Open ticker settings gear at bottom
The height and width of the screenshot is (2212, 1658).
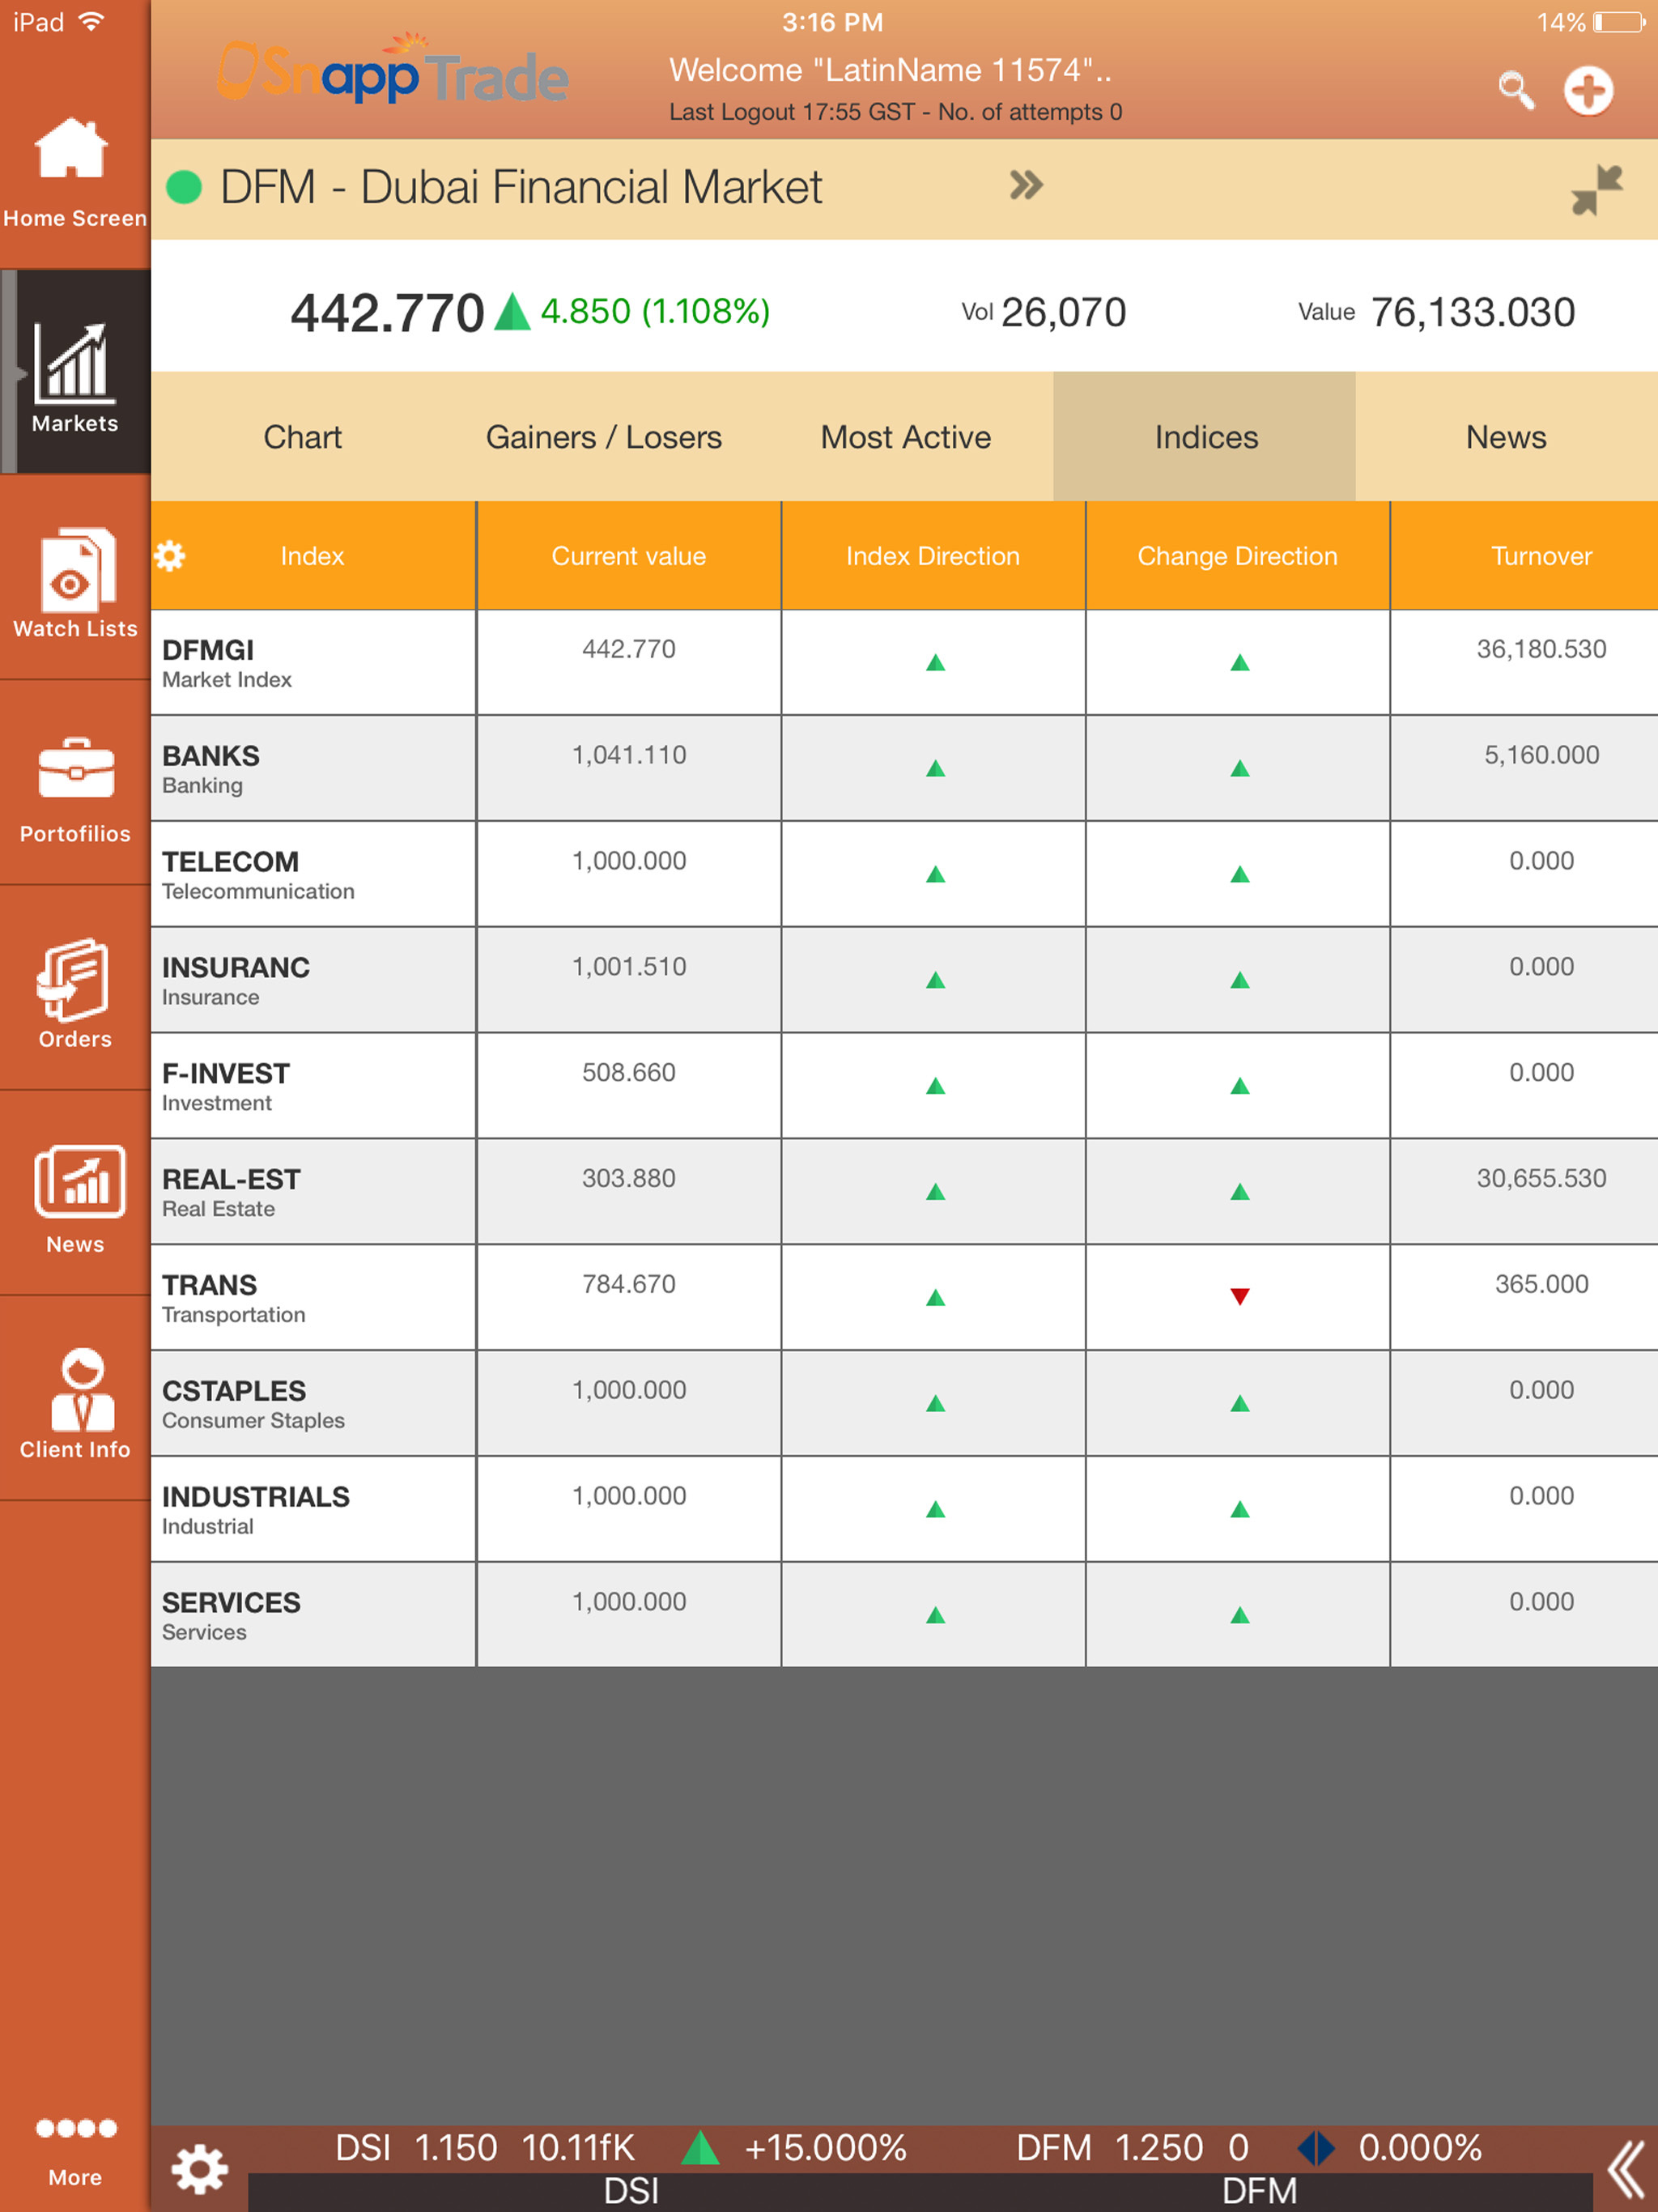coord(199,2168)
